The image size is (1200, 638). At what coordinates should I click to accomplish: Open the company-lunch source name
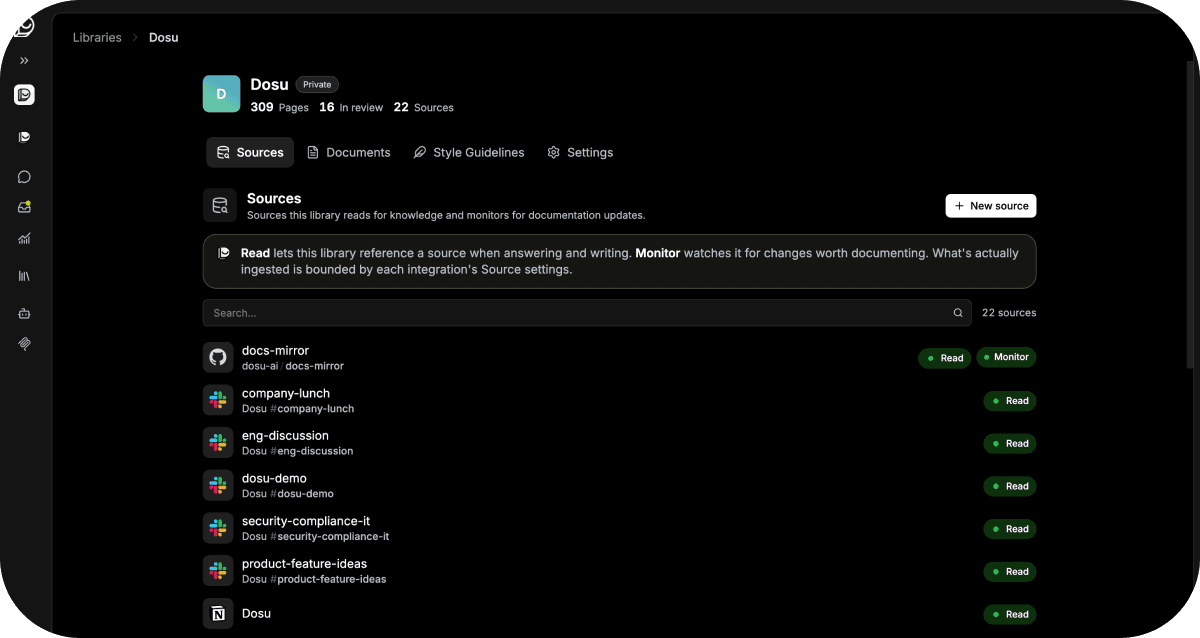point(286,393)
